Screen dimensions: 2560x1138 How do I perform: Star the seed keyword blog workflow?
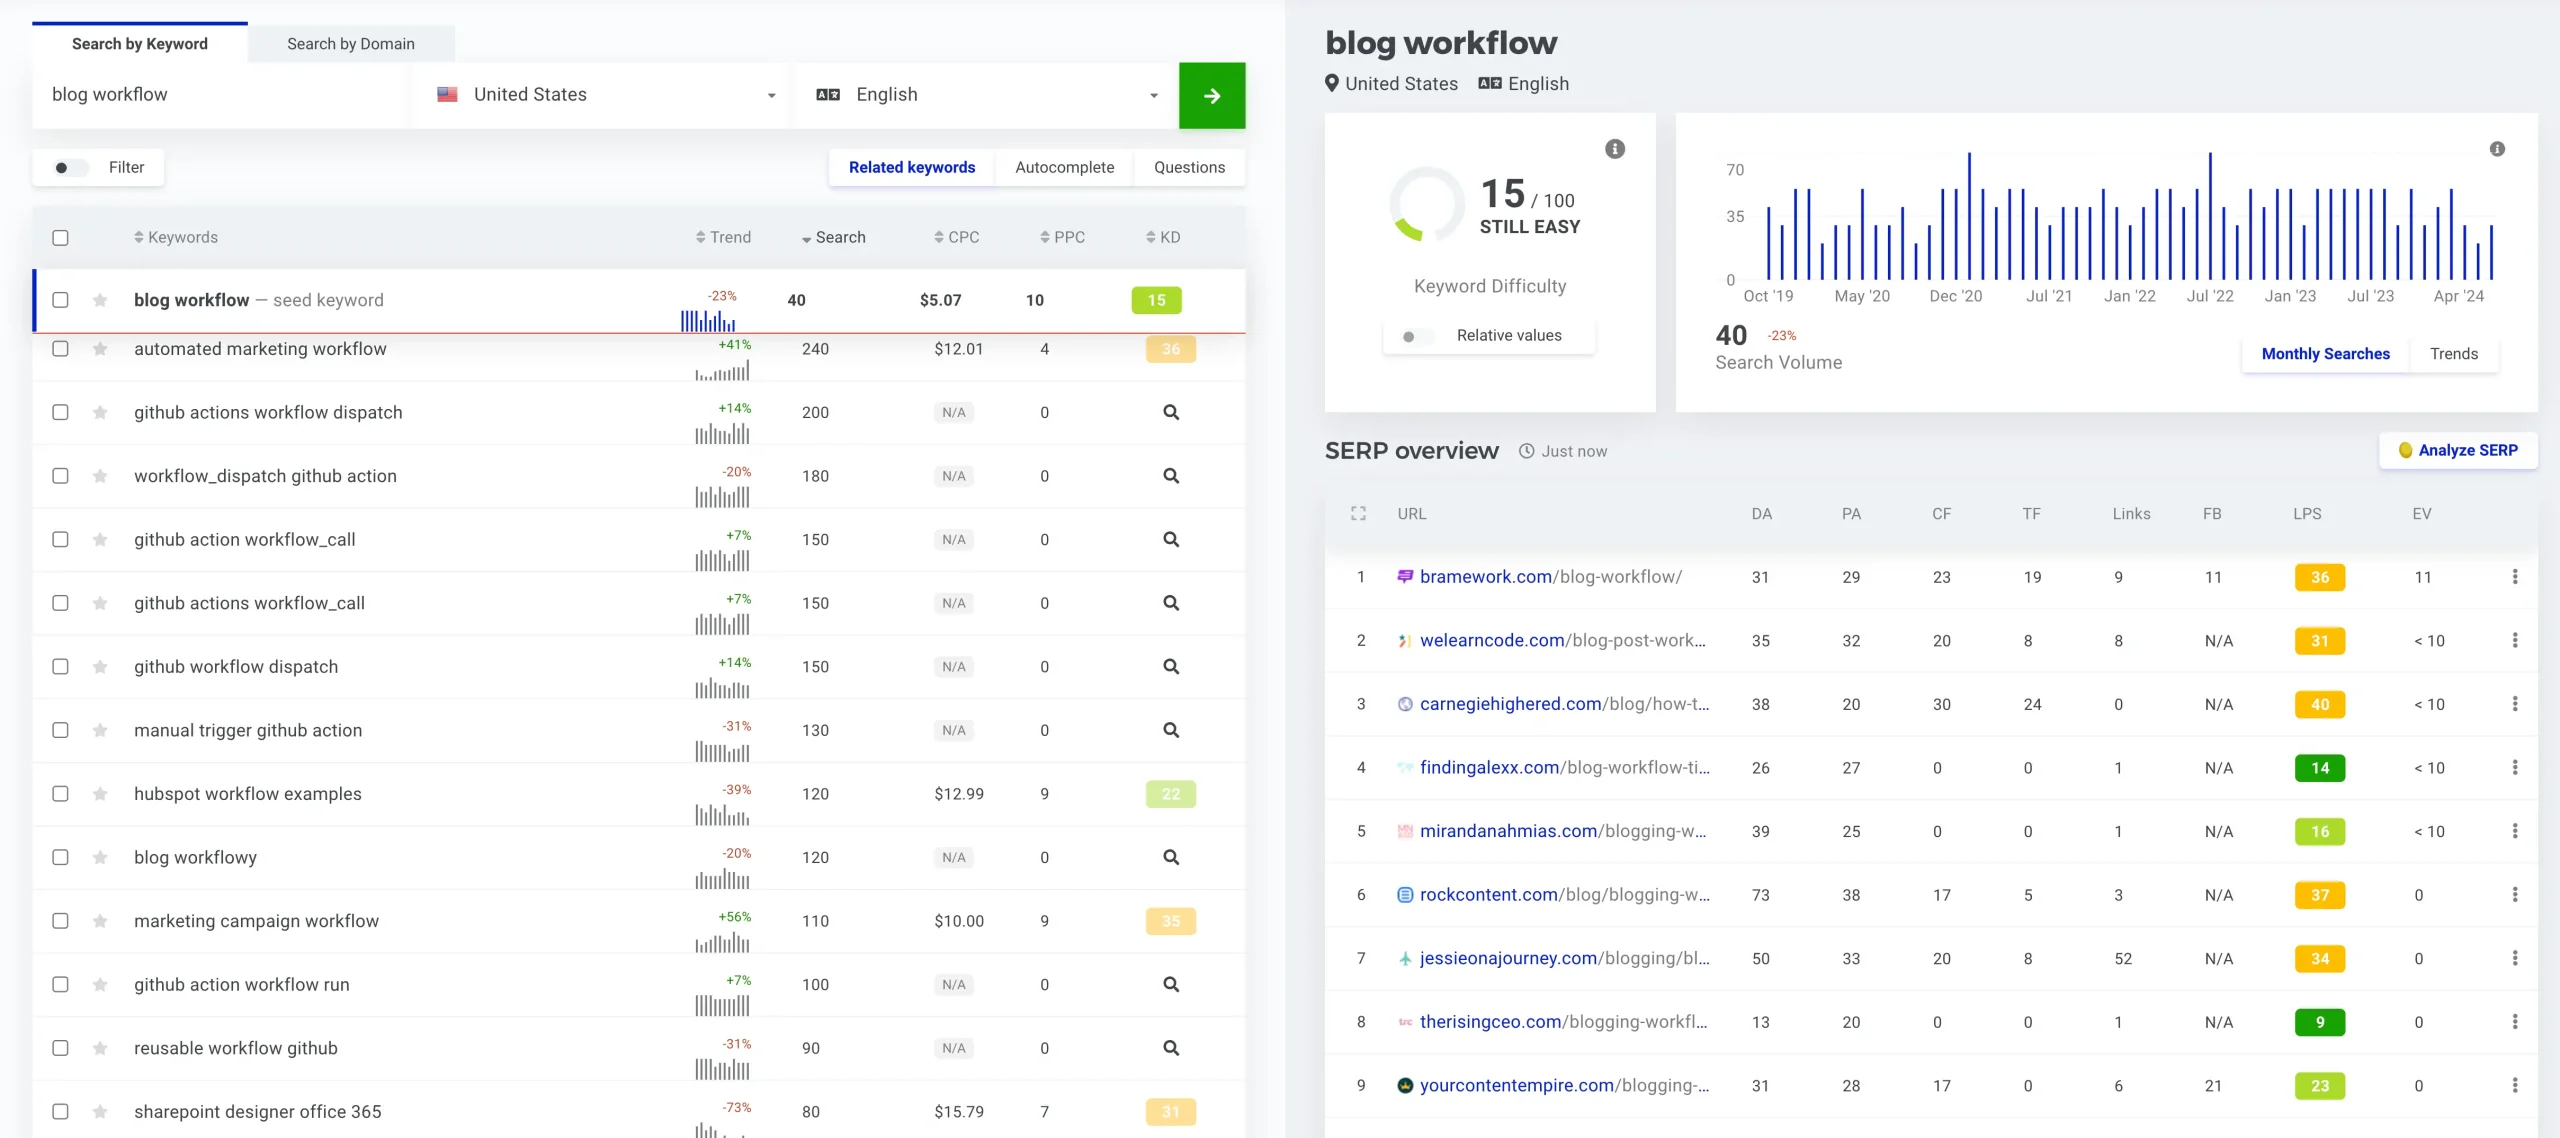[100, 300]
